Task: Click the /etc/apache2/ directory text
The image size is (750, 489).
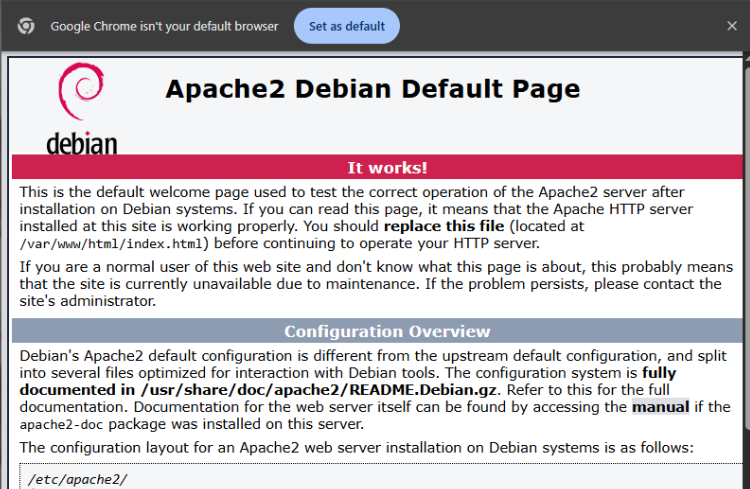Action: pyautogui.click(x=77, y=479)
